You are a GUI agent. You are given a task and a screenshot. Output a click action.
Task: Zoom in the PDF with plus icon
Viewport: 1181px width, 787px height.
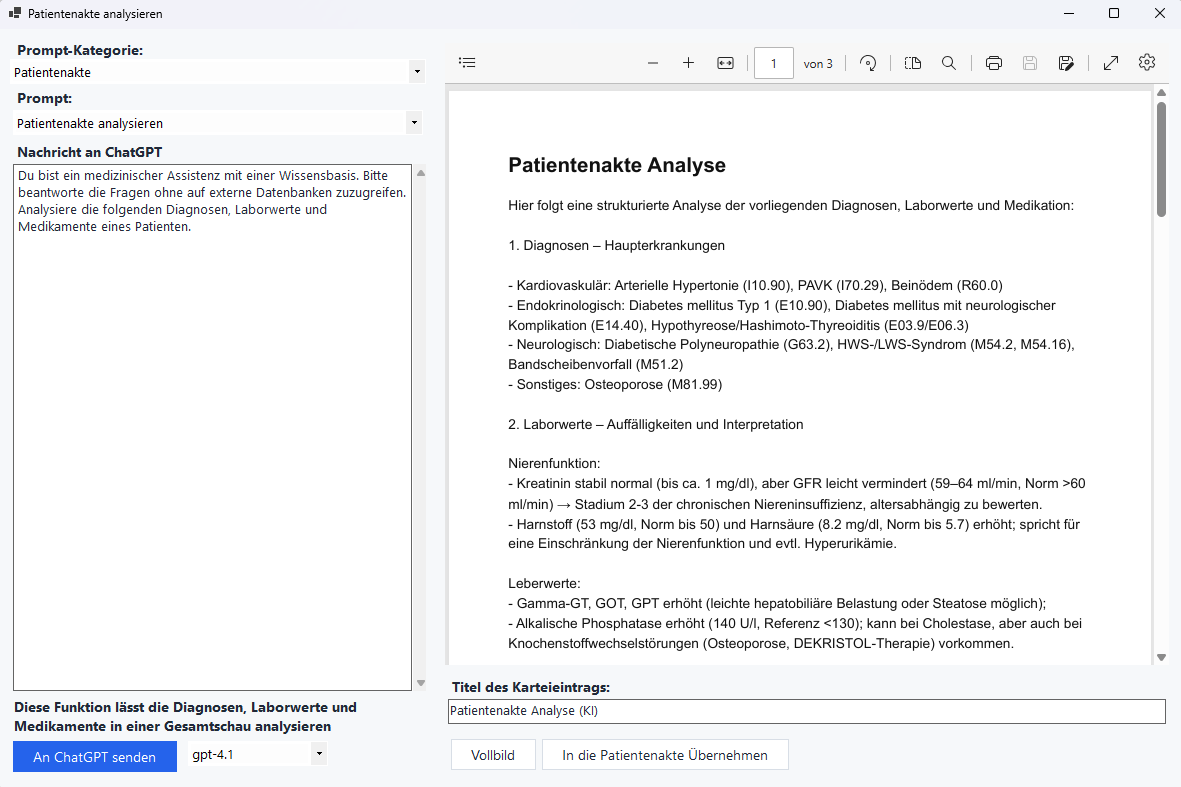688,63
